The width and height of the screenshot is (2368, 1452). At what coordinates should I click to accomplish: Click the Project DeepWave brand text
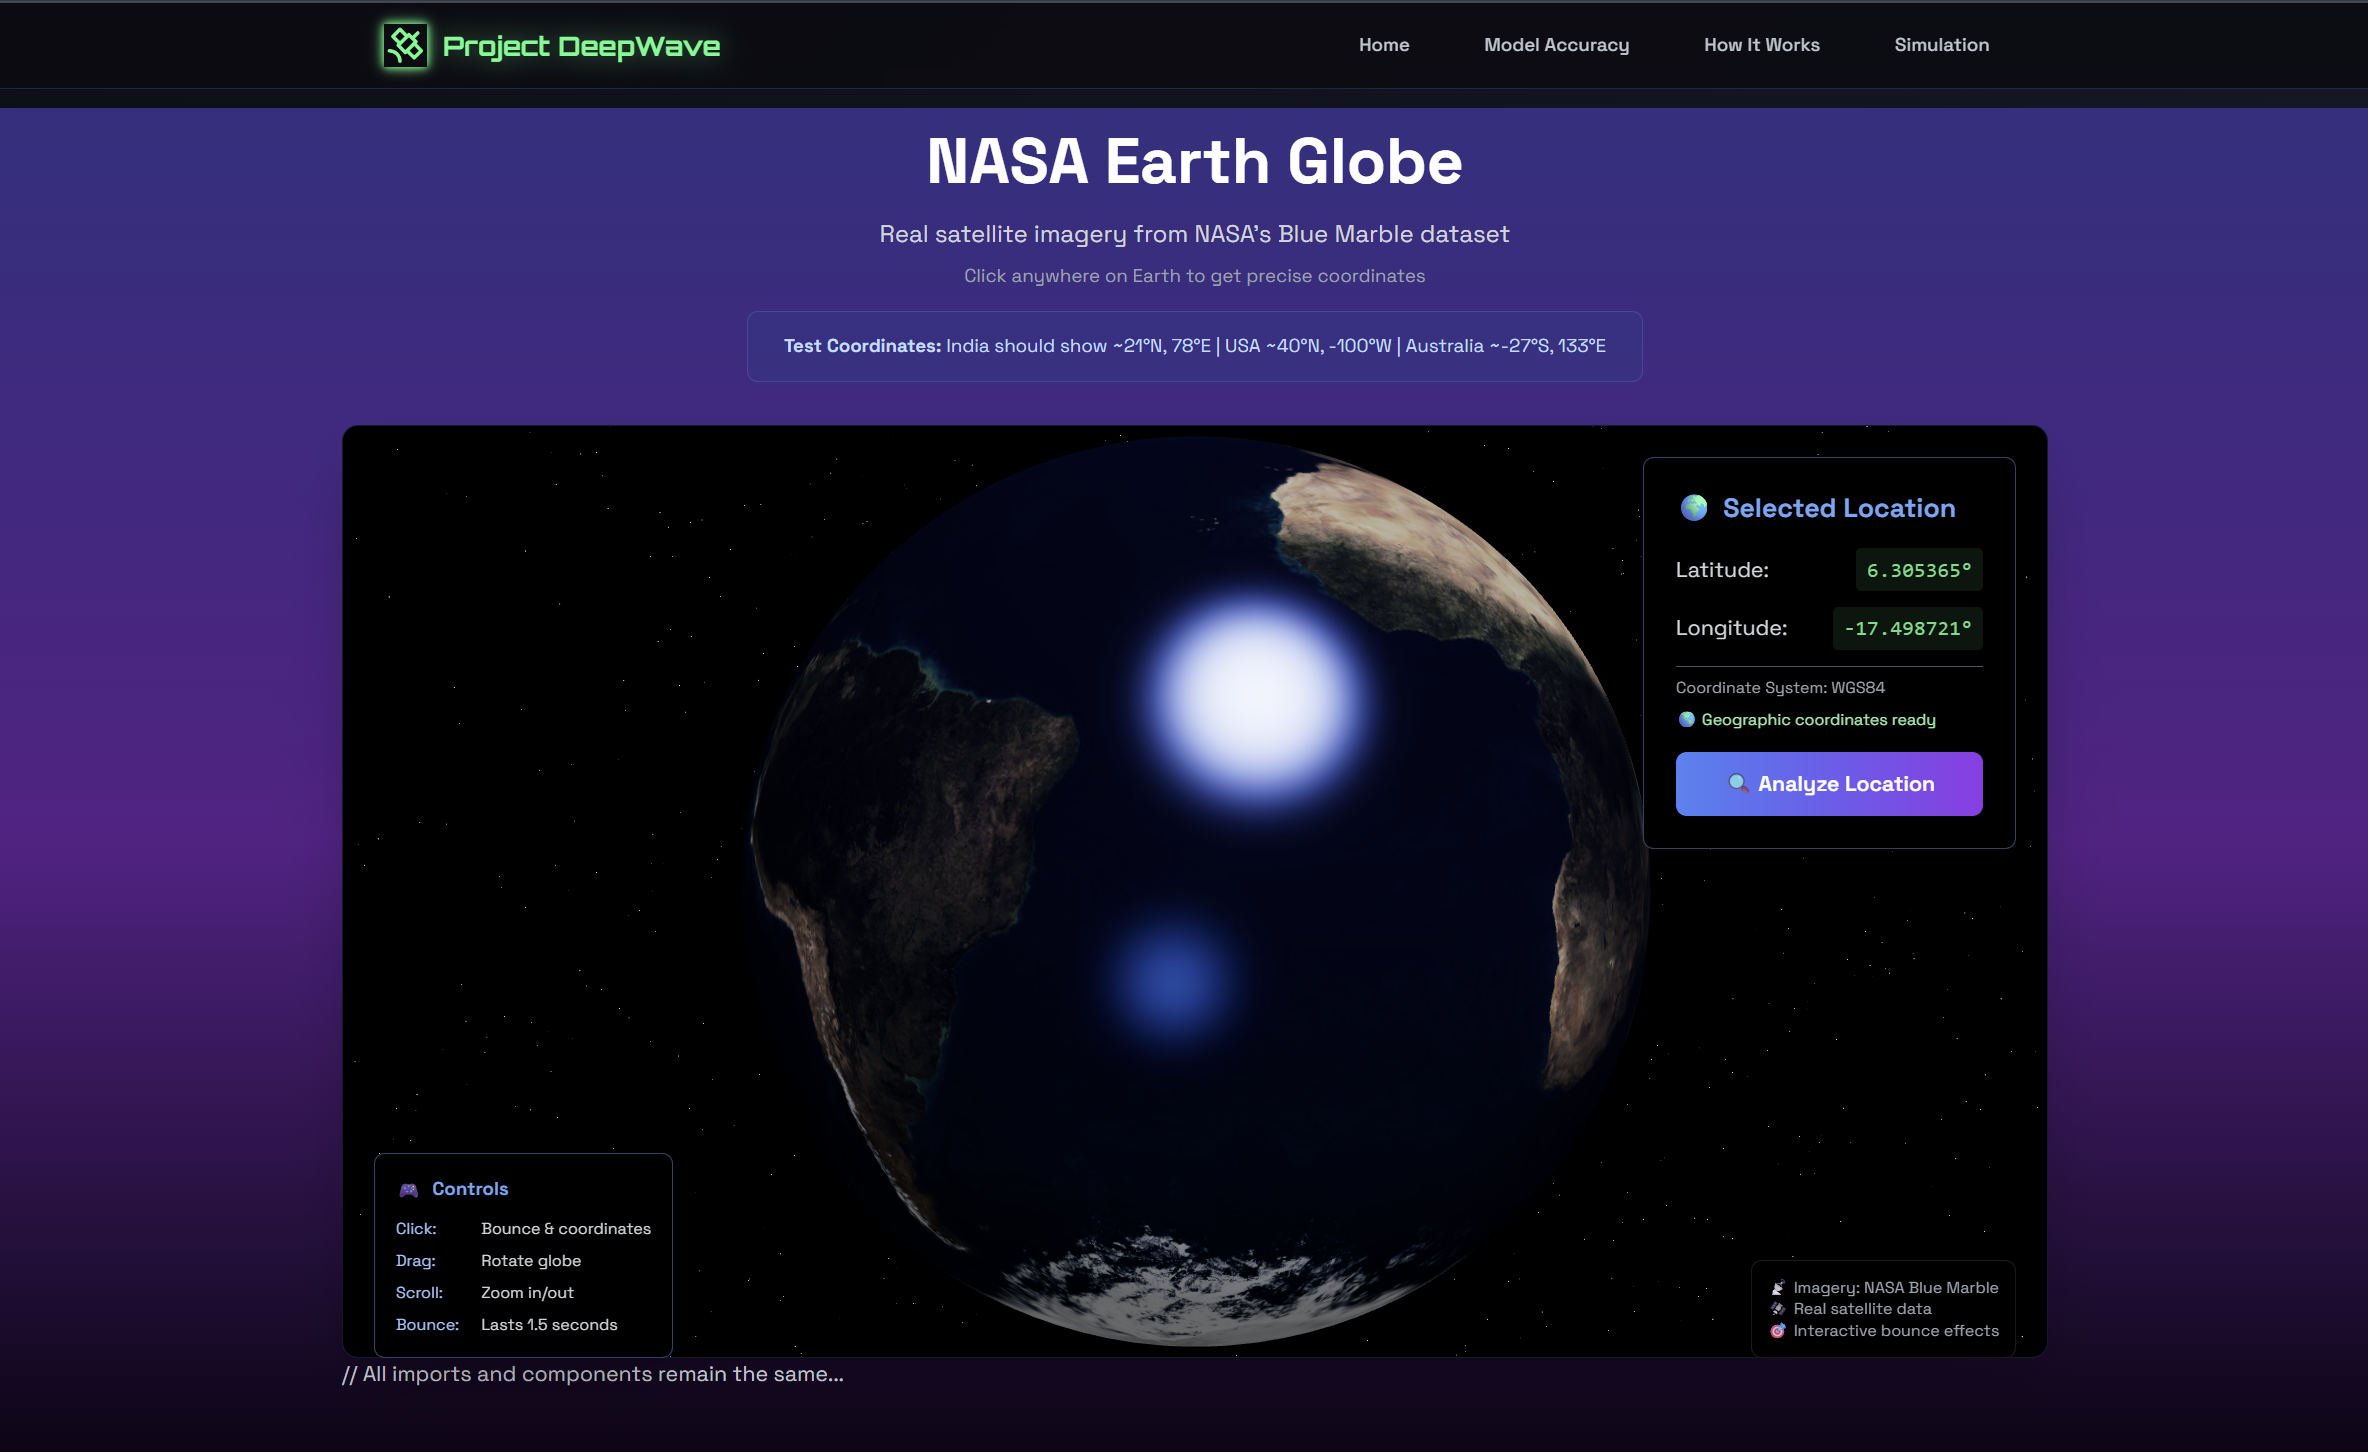tap(581, 46)
